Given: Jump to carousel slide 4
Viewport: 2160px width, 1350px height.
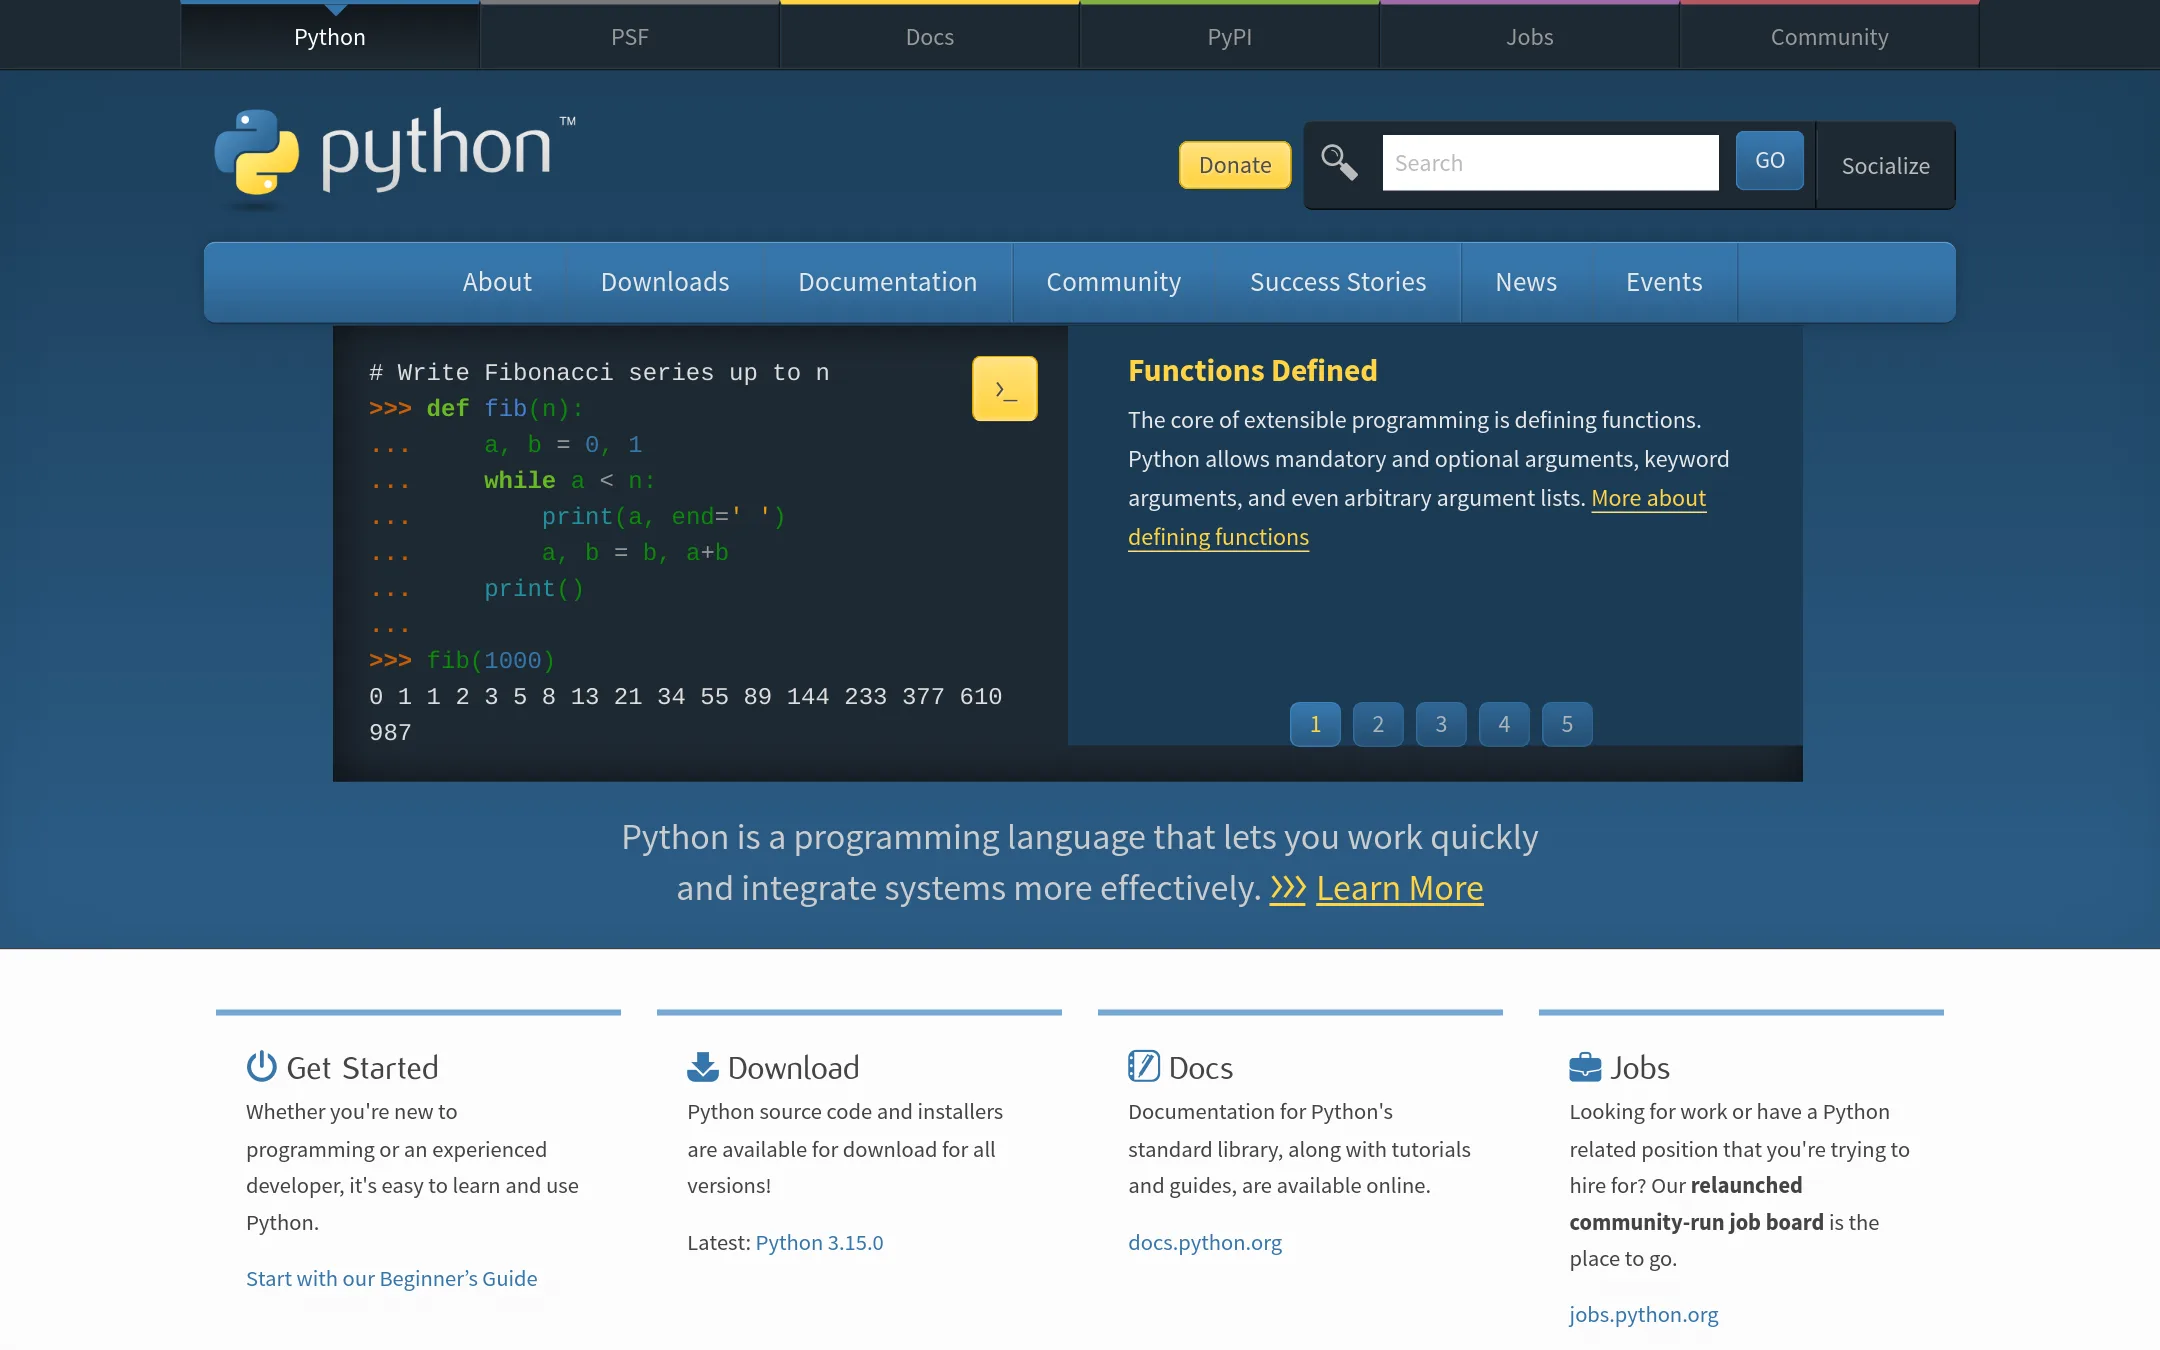Looking at the screenshot, I should coord(1504,724).
